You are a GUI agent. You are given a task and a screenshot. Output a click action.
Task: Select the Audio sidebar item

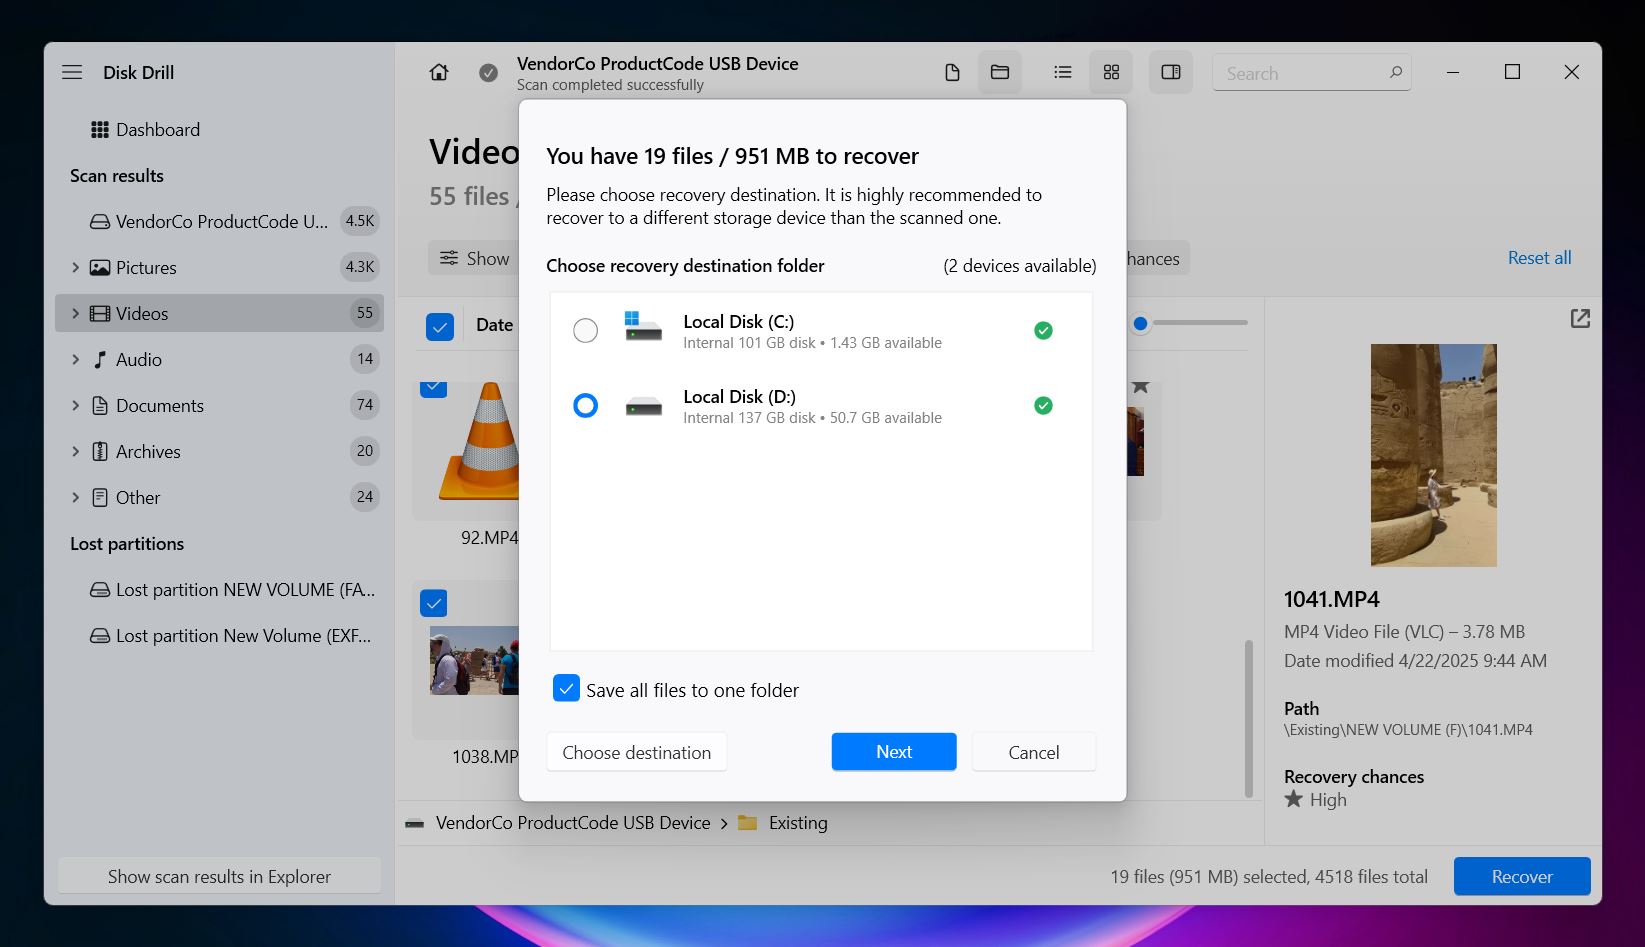(220, 359)
